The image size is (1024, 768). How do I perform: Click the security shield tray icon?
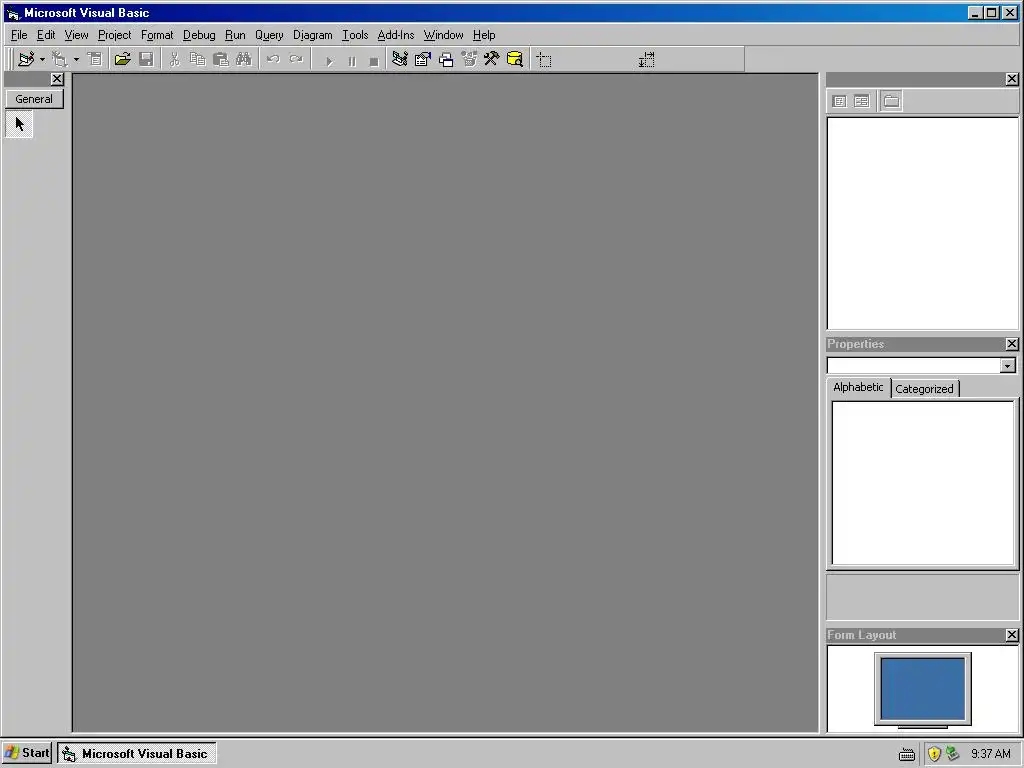pos(934,754)
